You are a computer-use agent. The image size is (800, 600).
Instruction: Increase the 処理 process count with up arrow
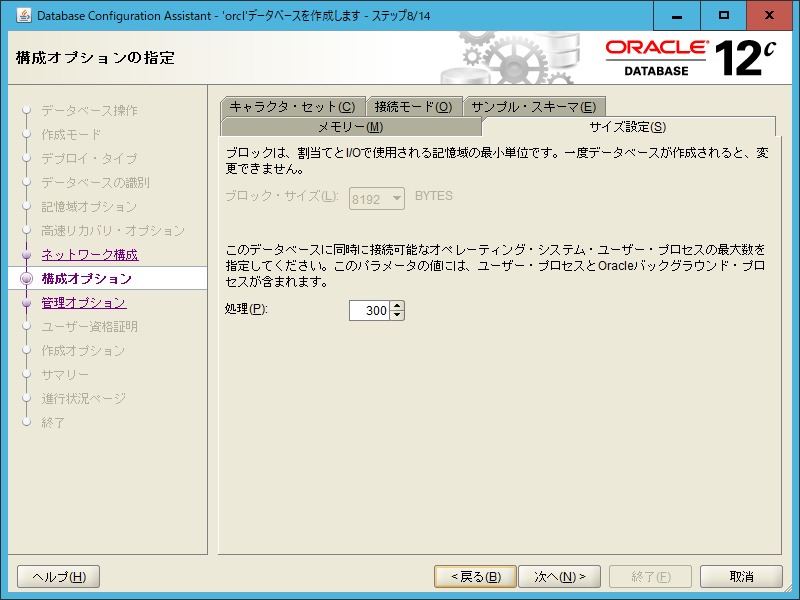(397, 306)
